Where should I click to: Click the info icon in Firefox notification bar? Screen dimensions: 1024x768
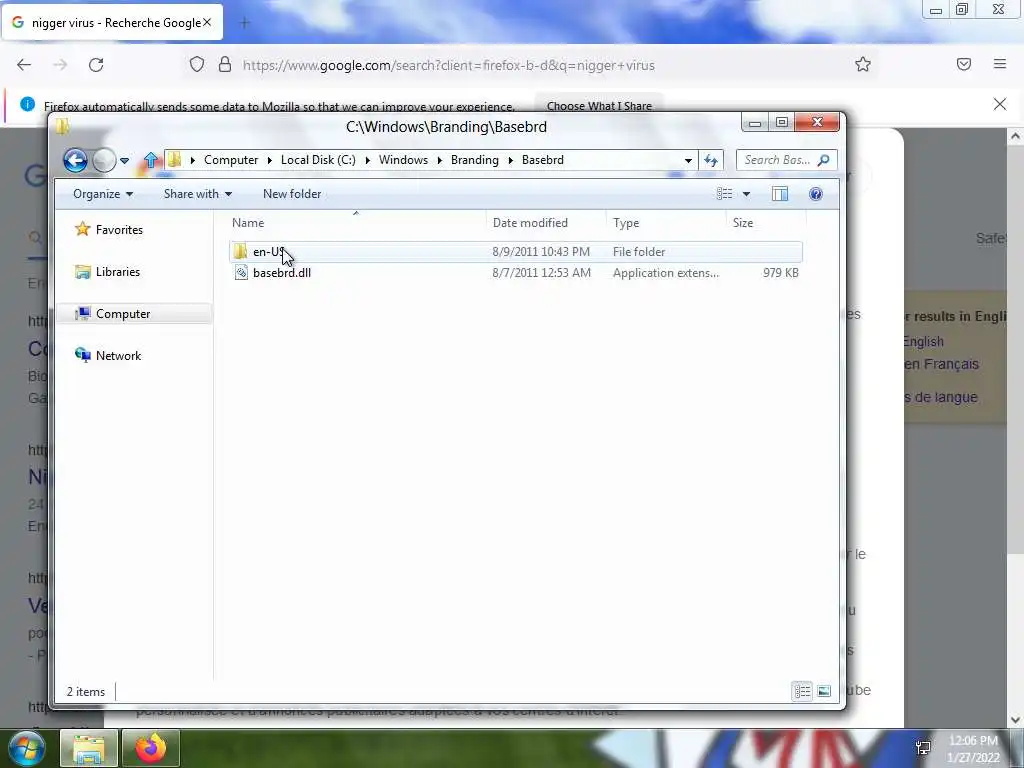[x=27, y=104]
